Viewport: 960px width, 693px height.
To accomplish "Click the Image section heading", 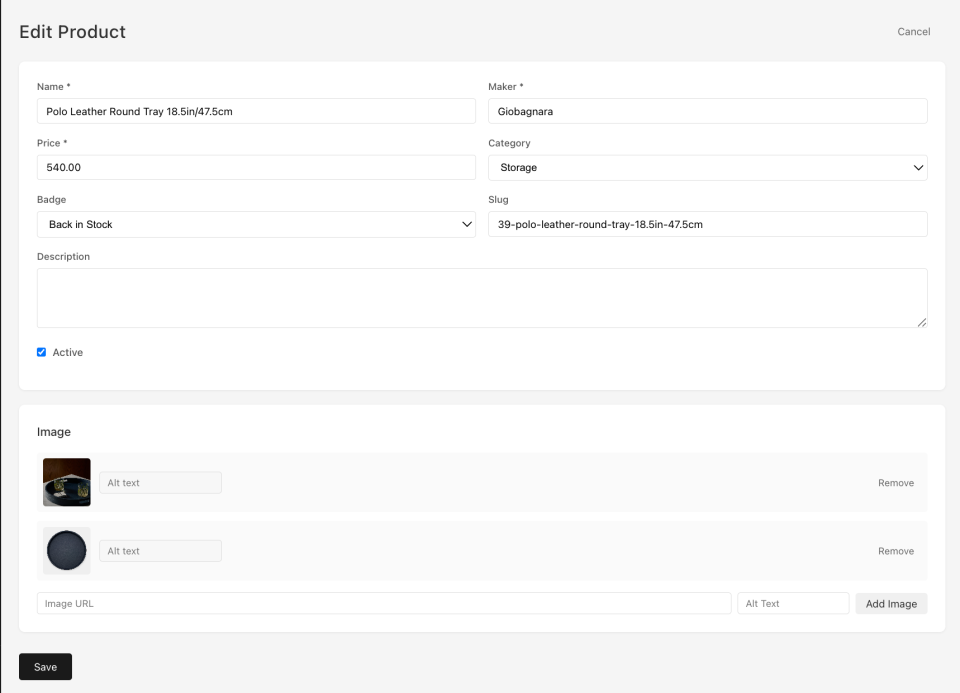I will click(x=54, y=432).
